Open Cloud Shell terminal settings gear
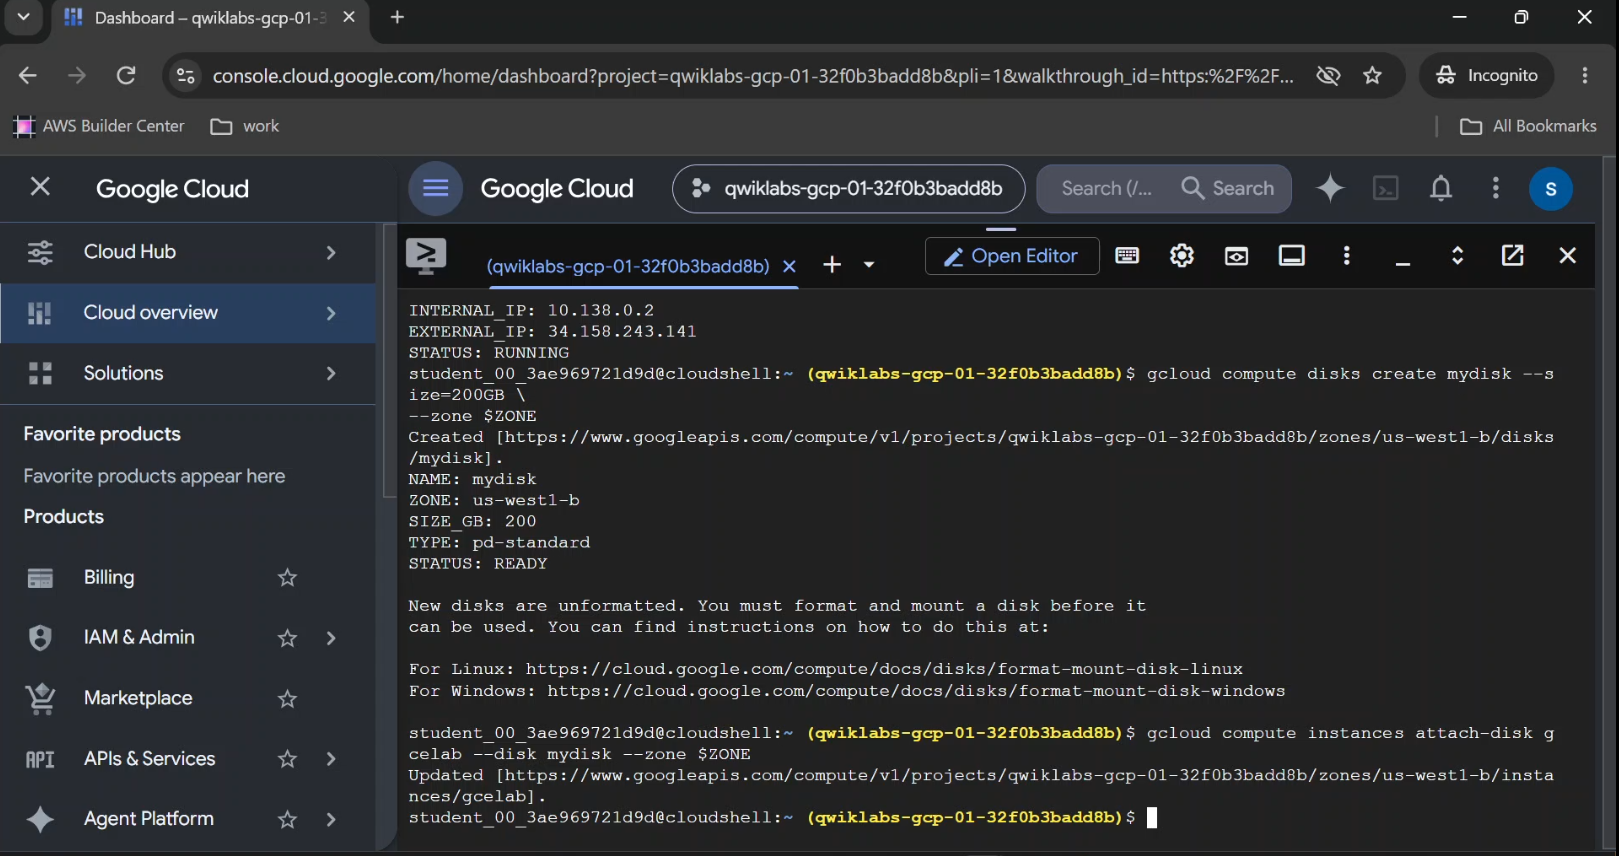Screen dimensions: 1619x856 tap(1182, 256)
